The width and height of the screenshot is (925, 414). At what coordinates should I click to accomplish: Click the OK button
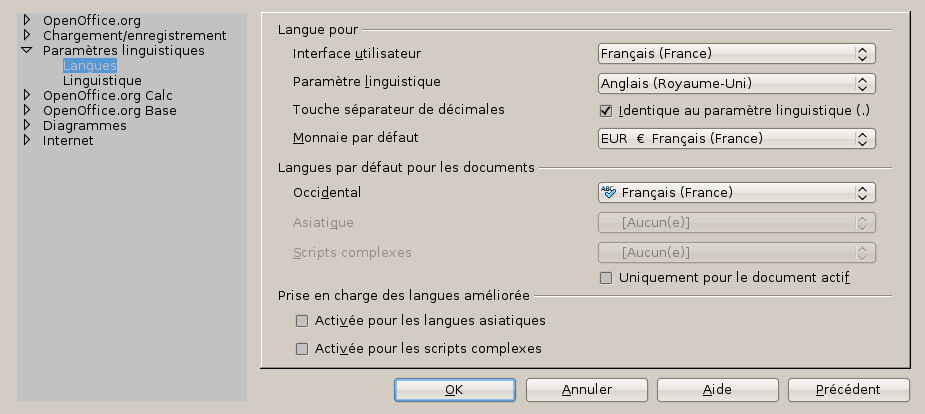coord(454,389)
